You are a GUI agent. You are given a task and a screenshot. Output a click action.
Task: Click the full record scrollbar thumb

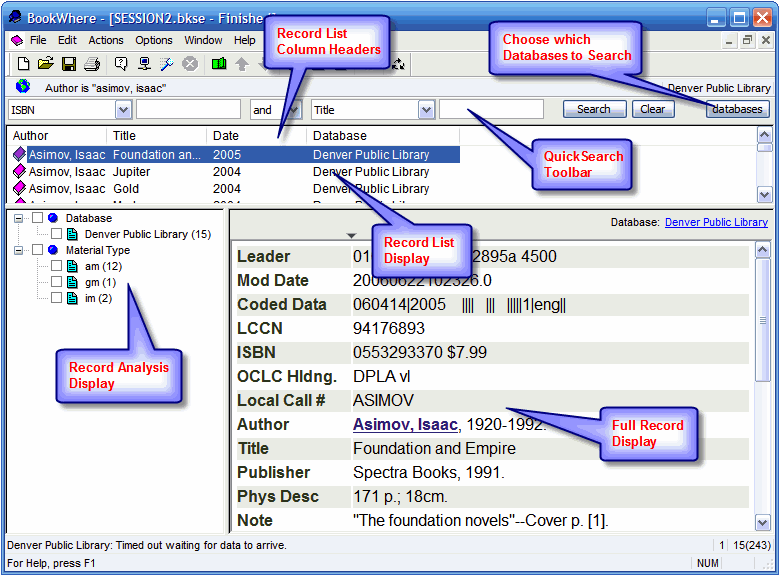coord(762,320)
